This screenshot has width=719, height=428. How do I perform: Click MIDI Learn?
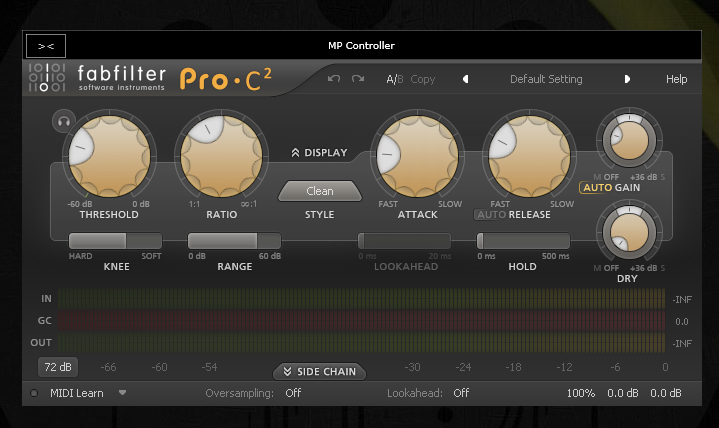pyautogui.click(x=77, y=393)
